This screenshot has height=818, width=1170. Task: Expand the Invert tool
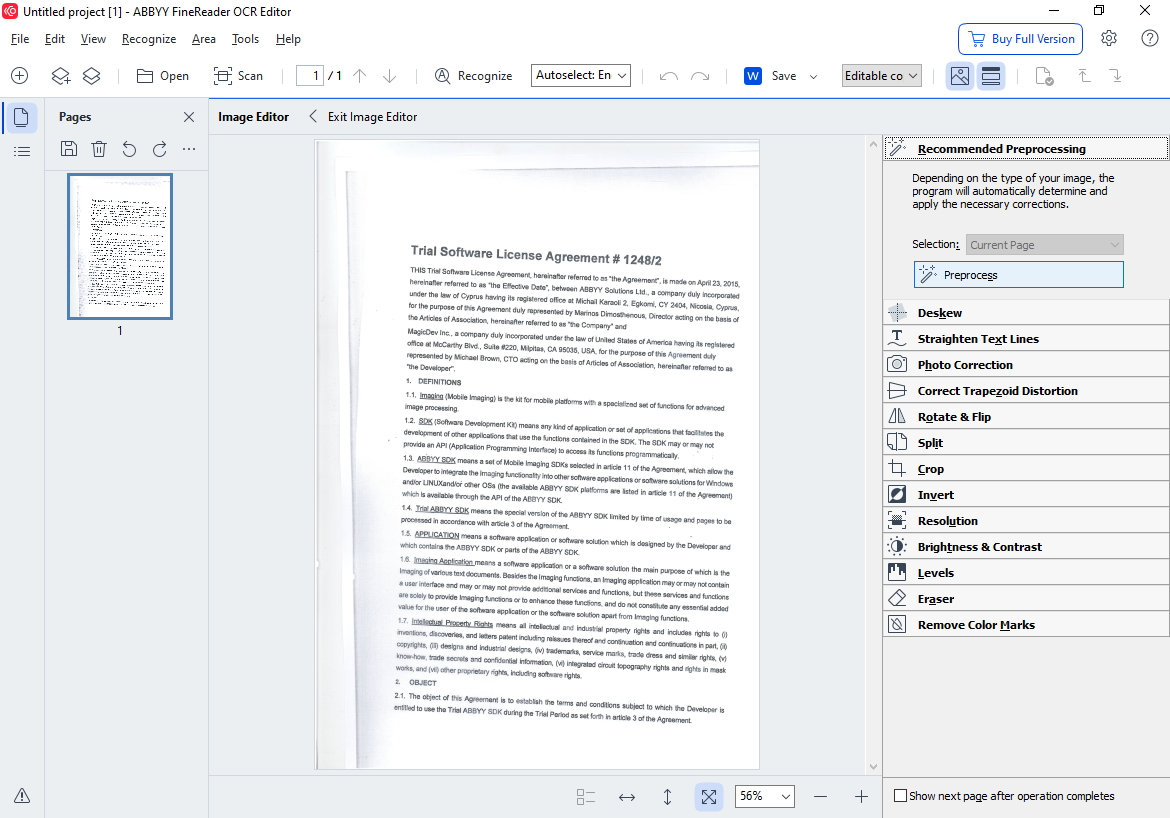point(1026,495)
